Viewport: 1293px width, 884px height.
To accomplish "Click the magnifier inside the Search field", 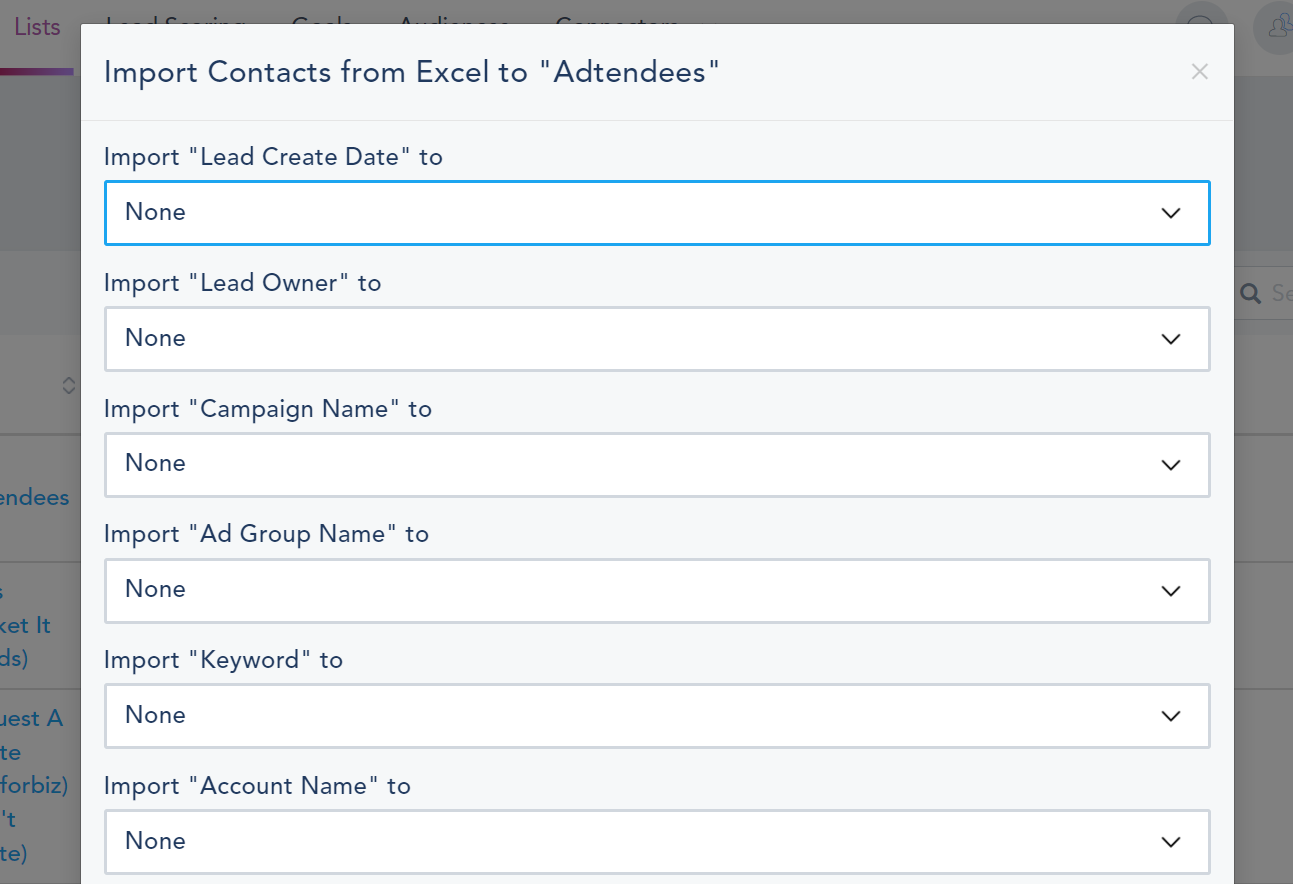I will (x=1251, y=293).
